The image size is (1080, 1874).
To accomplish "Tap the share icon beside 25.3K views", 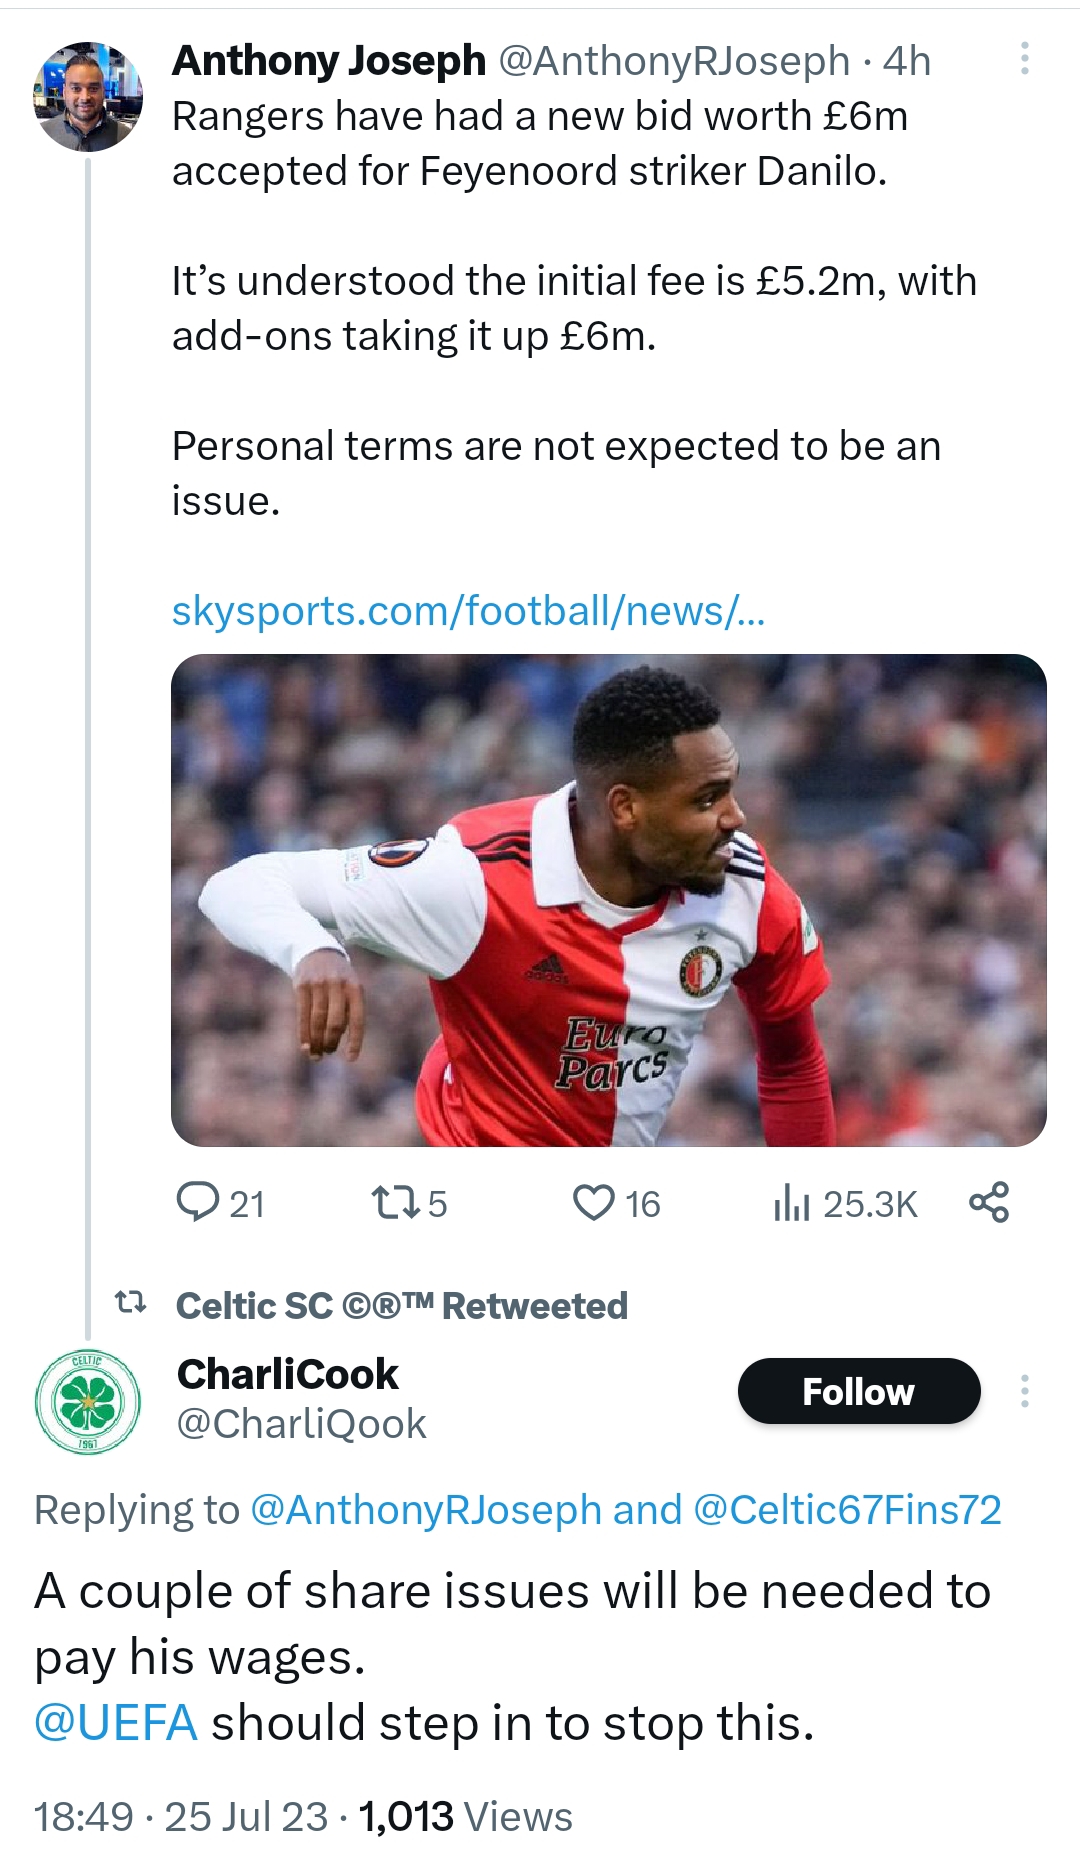I will pos(989,1202).
